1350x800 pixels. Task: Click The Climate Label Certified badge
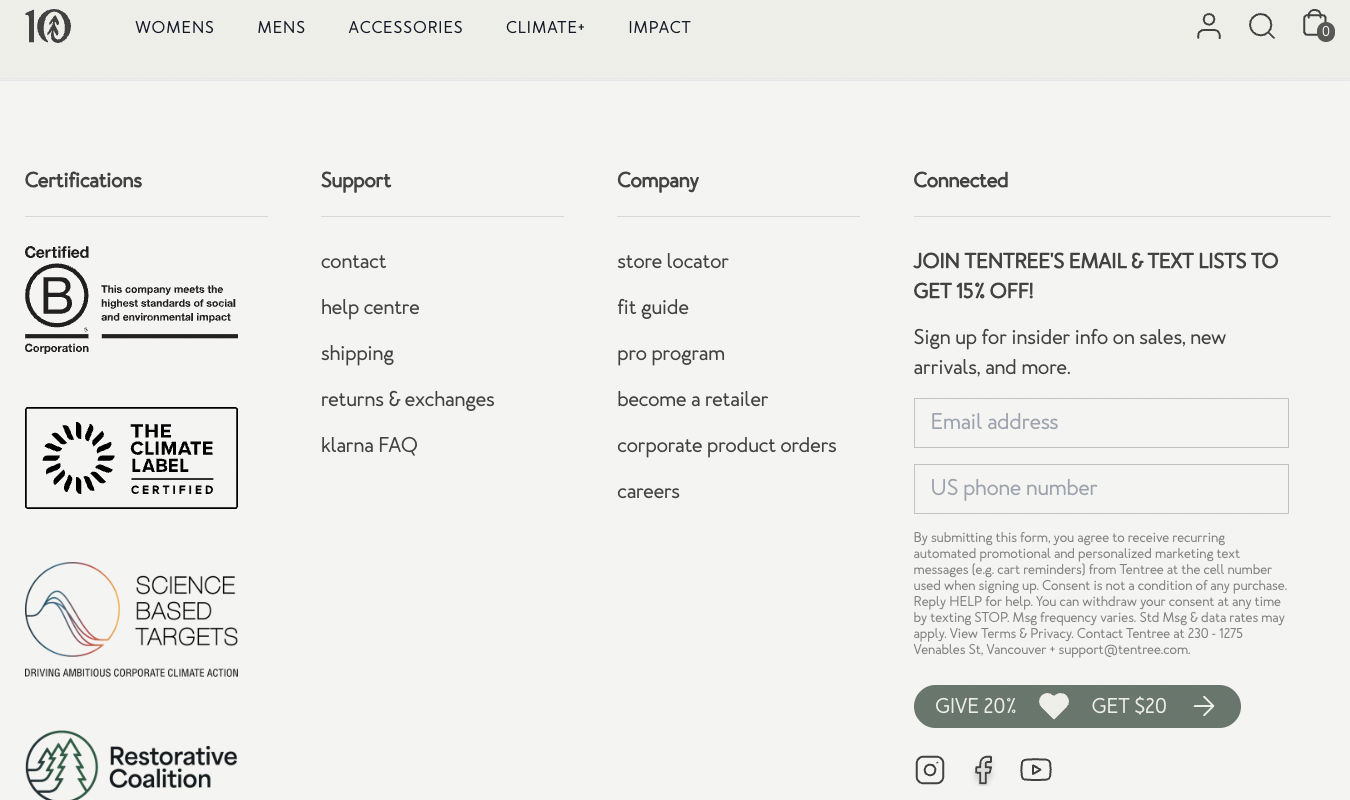[131, 458]
